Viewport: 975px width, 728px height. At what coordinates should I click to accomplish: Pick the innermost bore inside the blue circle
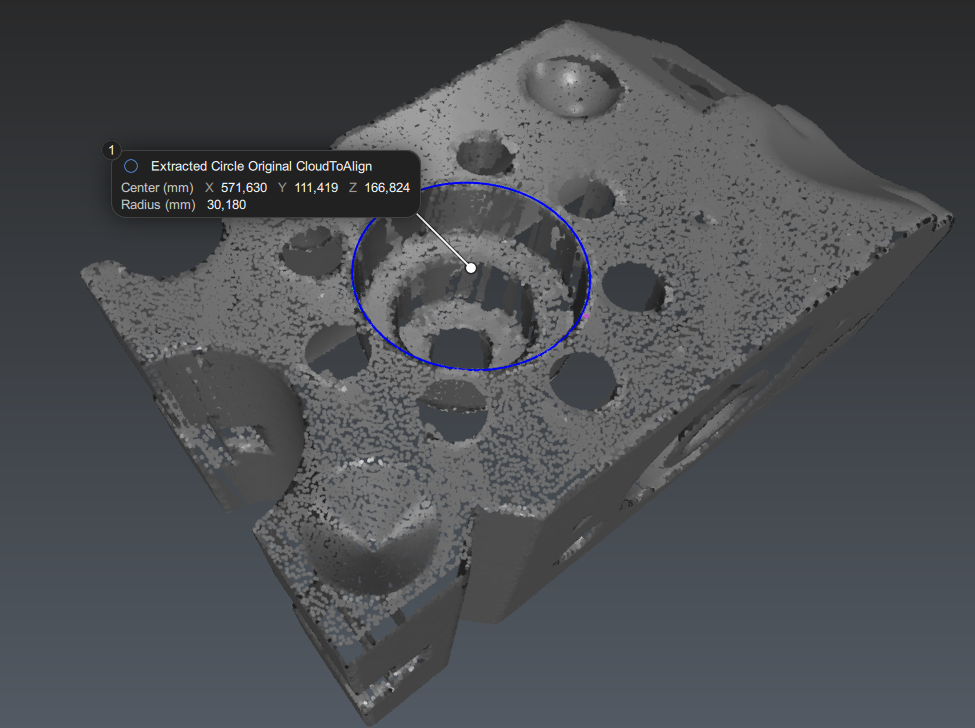click(460, 345)
